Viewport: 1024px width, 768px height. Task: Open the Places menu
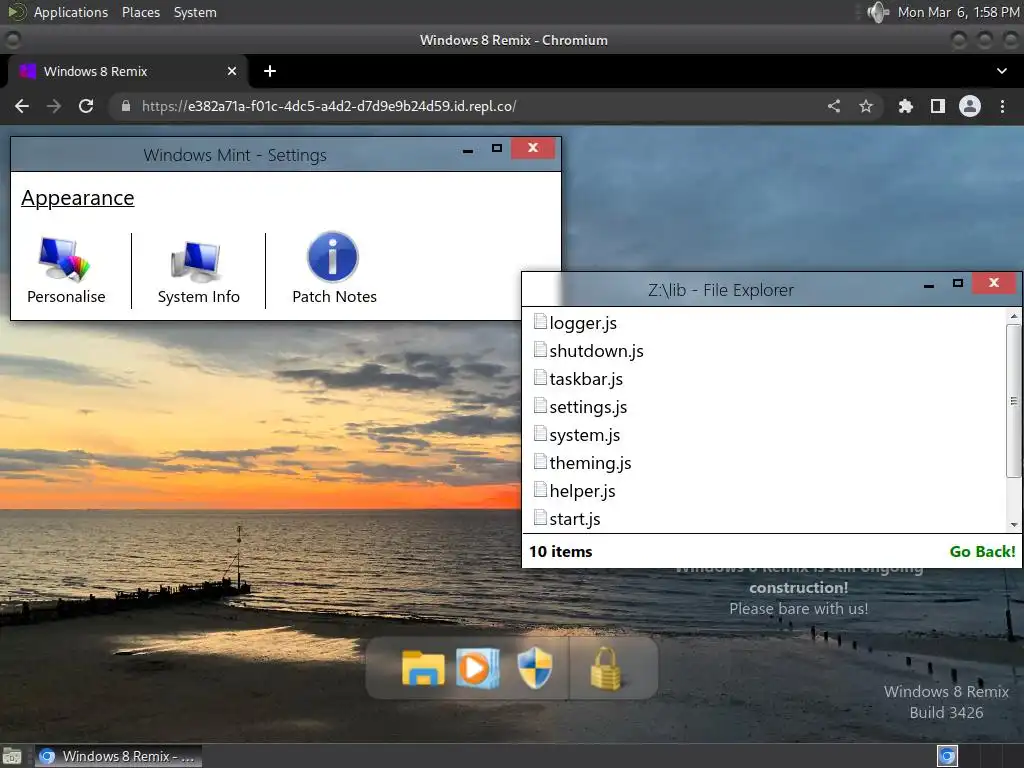pyautogui.click(x=140, y=12)
